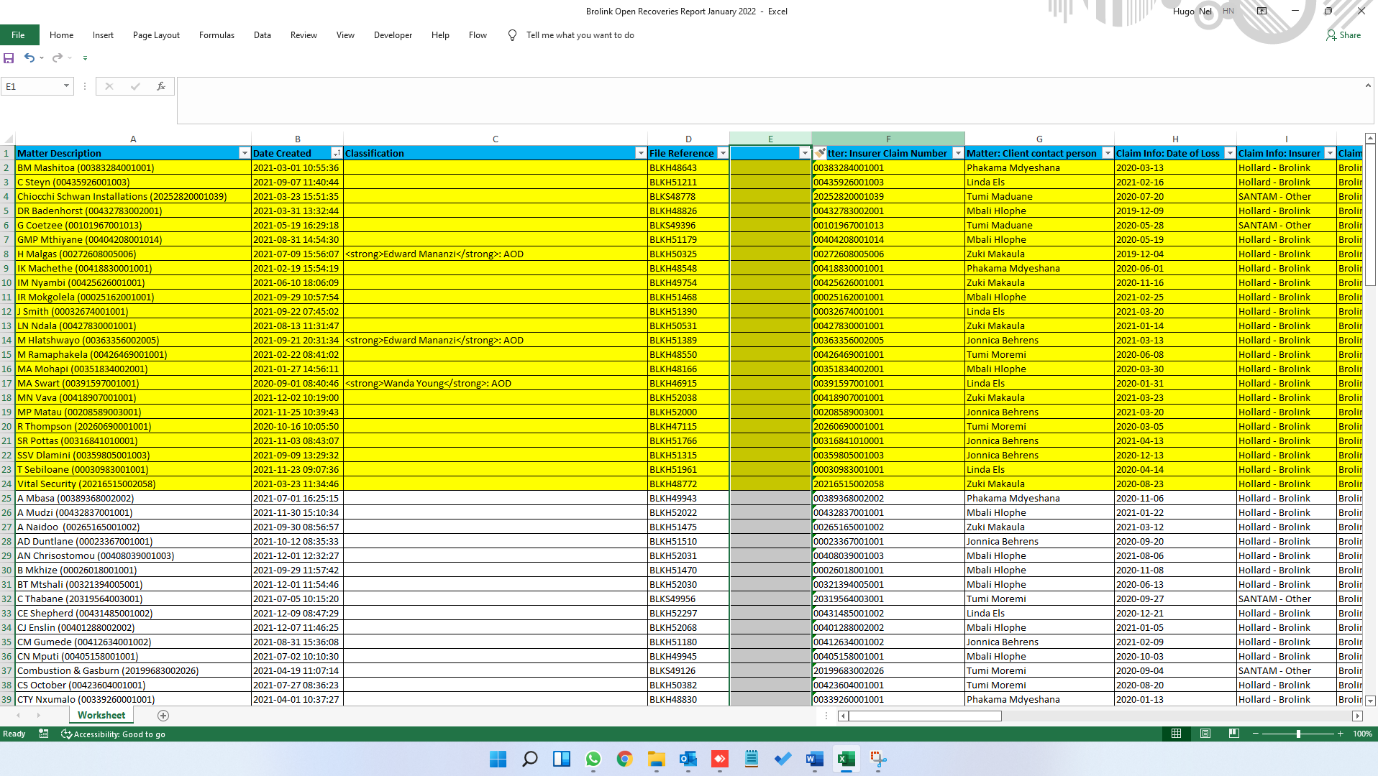Click the zoom out minus button

1256,734
